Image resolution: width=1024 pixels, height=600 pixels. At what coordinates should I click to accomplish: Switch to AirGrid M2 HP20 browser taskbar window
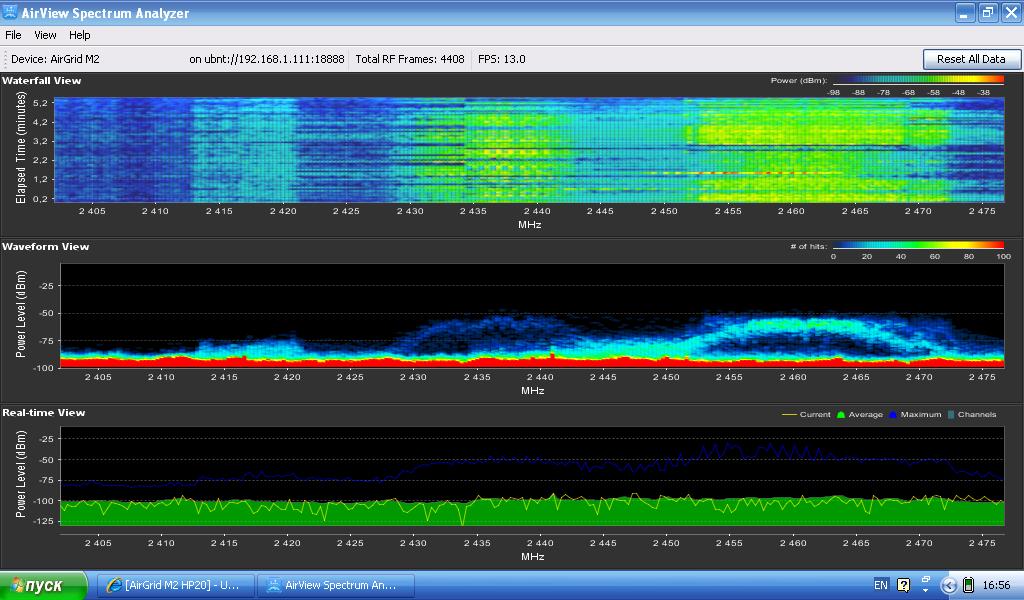(x=175, y=585)
